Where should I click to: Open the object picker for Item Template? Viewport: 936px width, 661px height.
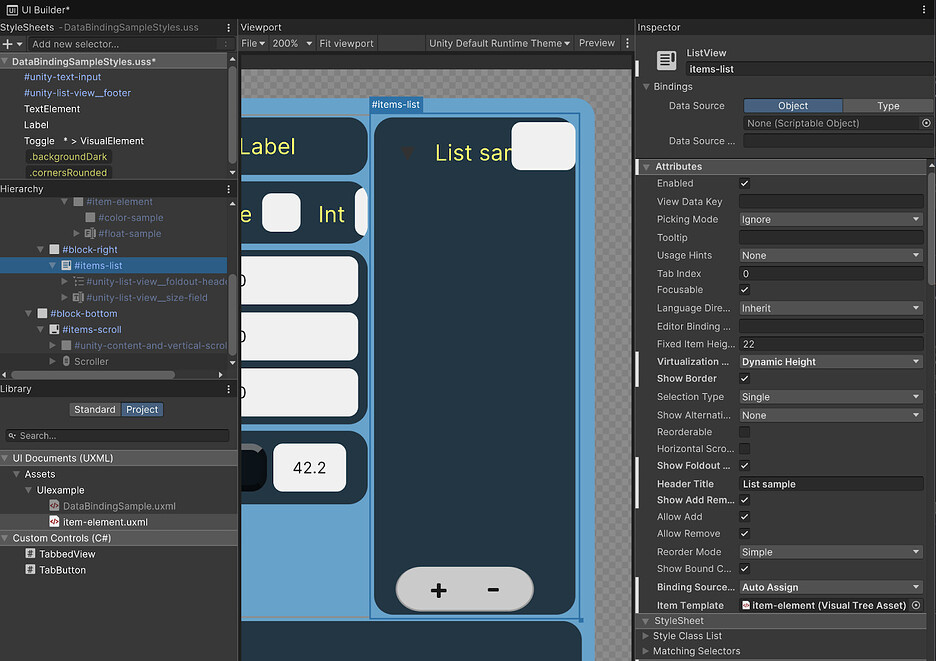click(x=915, y=605)
